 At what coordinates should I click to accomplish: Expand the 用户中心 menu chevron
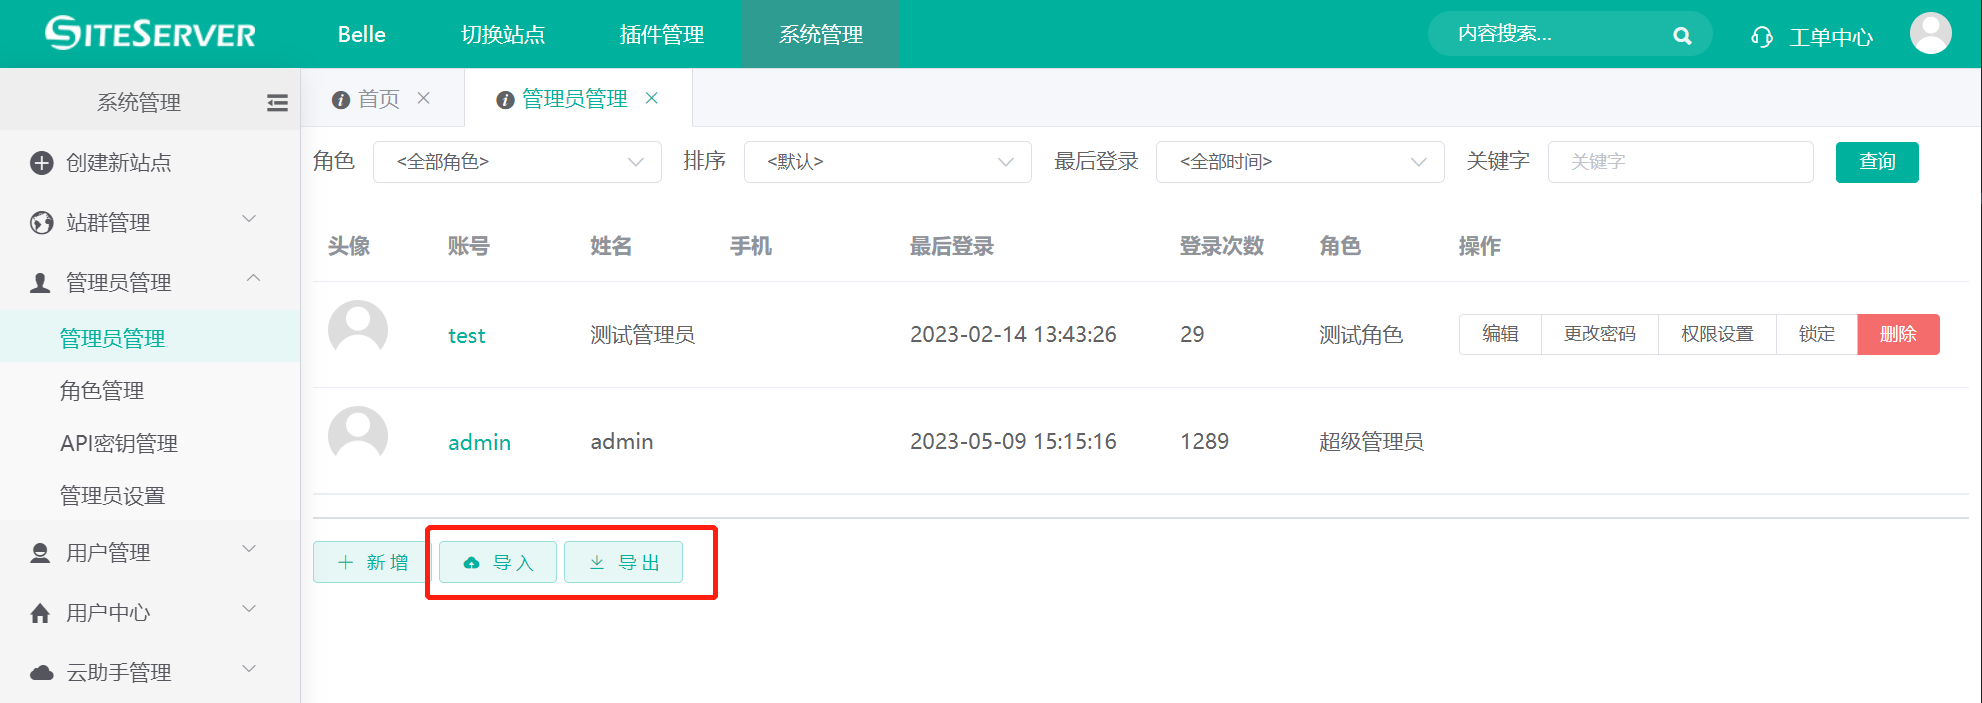point(250,609)
